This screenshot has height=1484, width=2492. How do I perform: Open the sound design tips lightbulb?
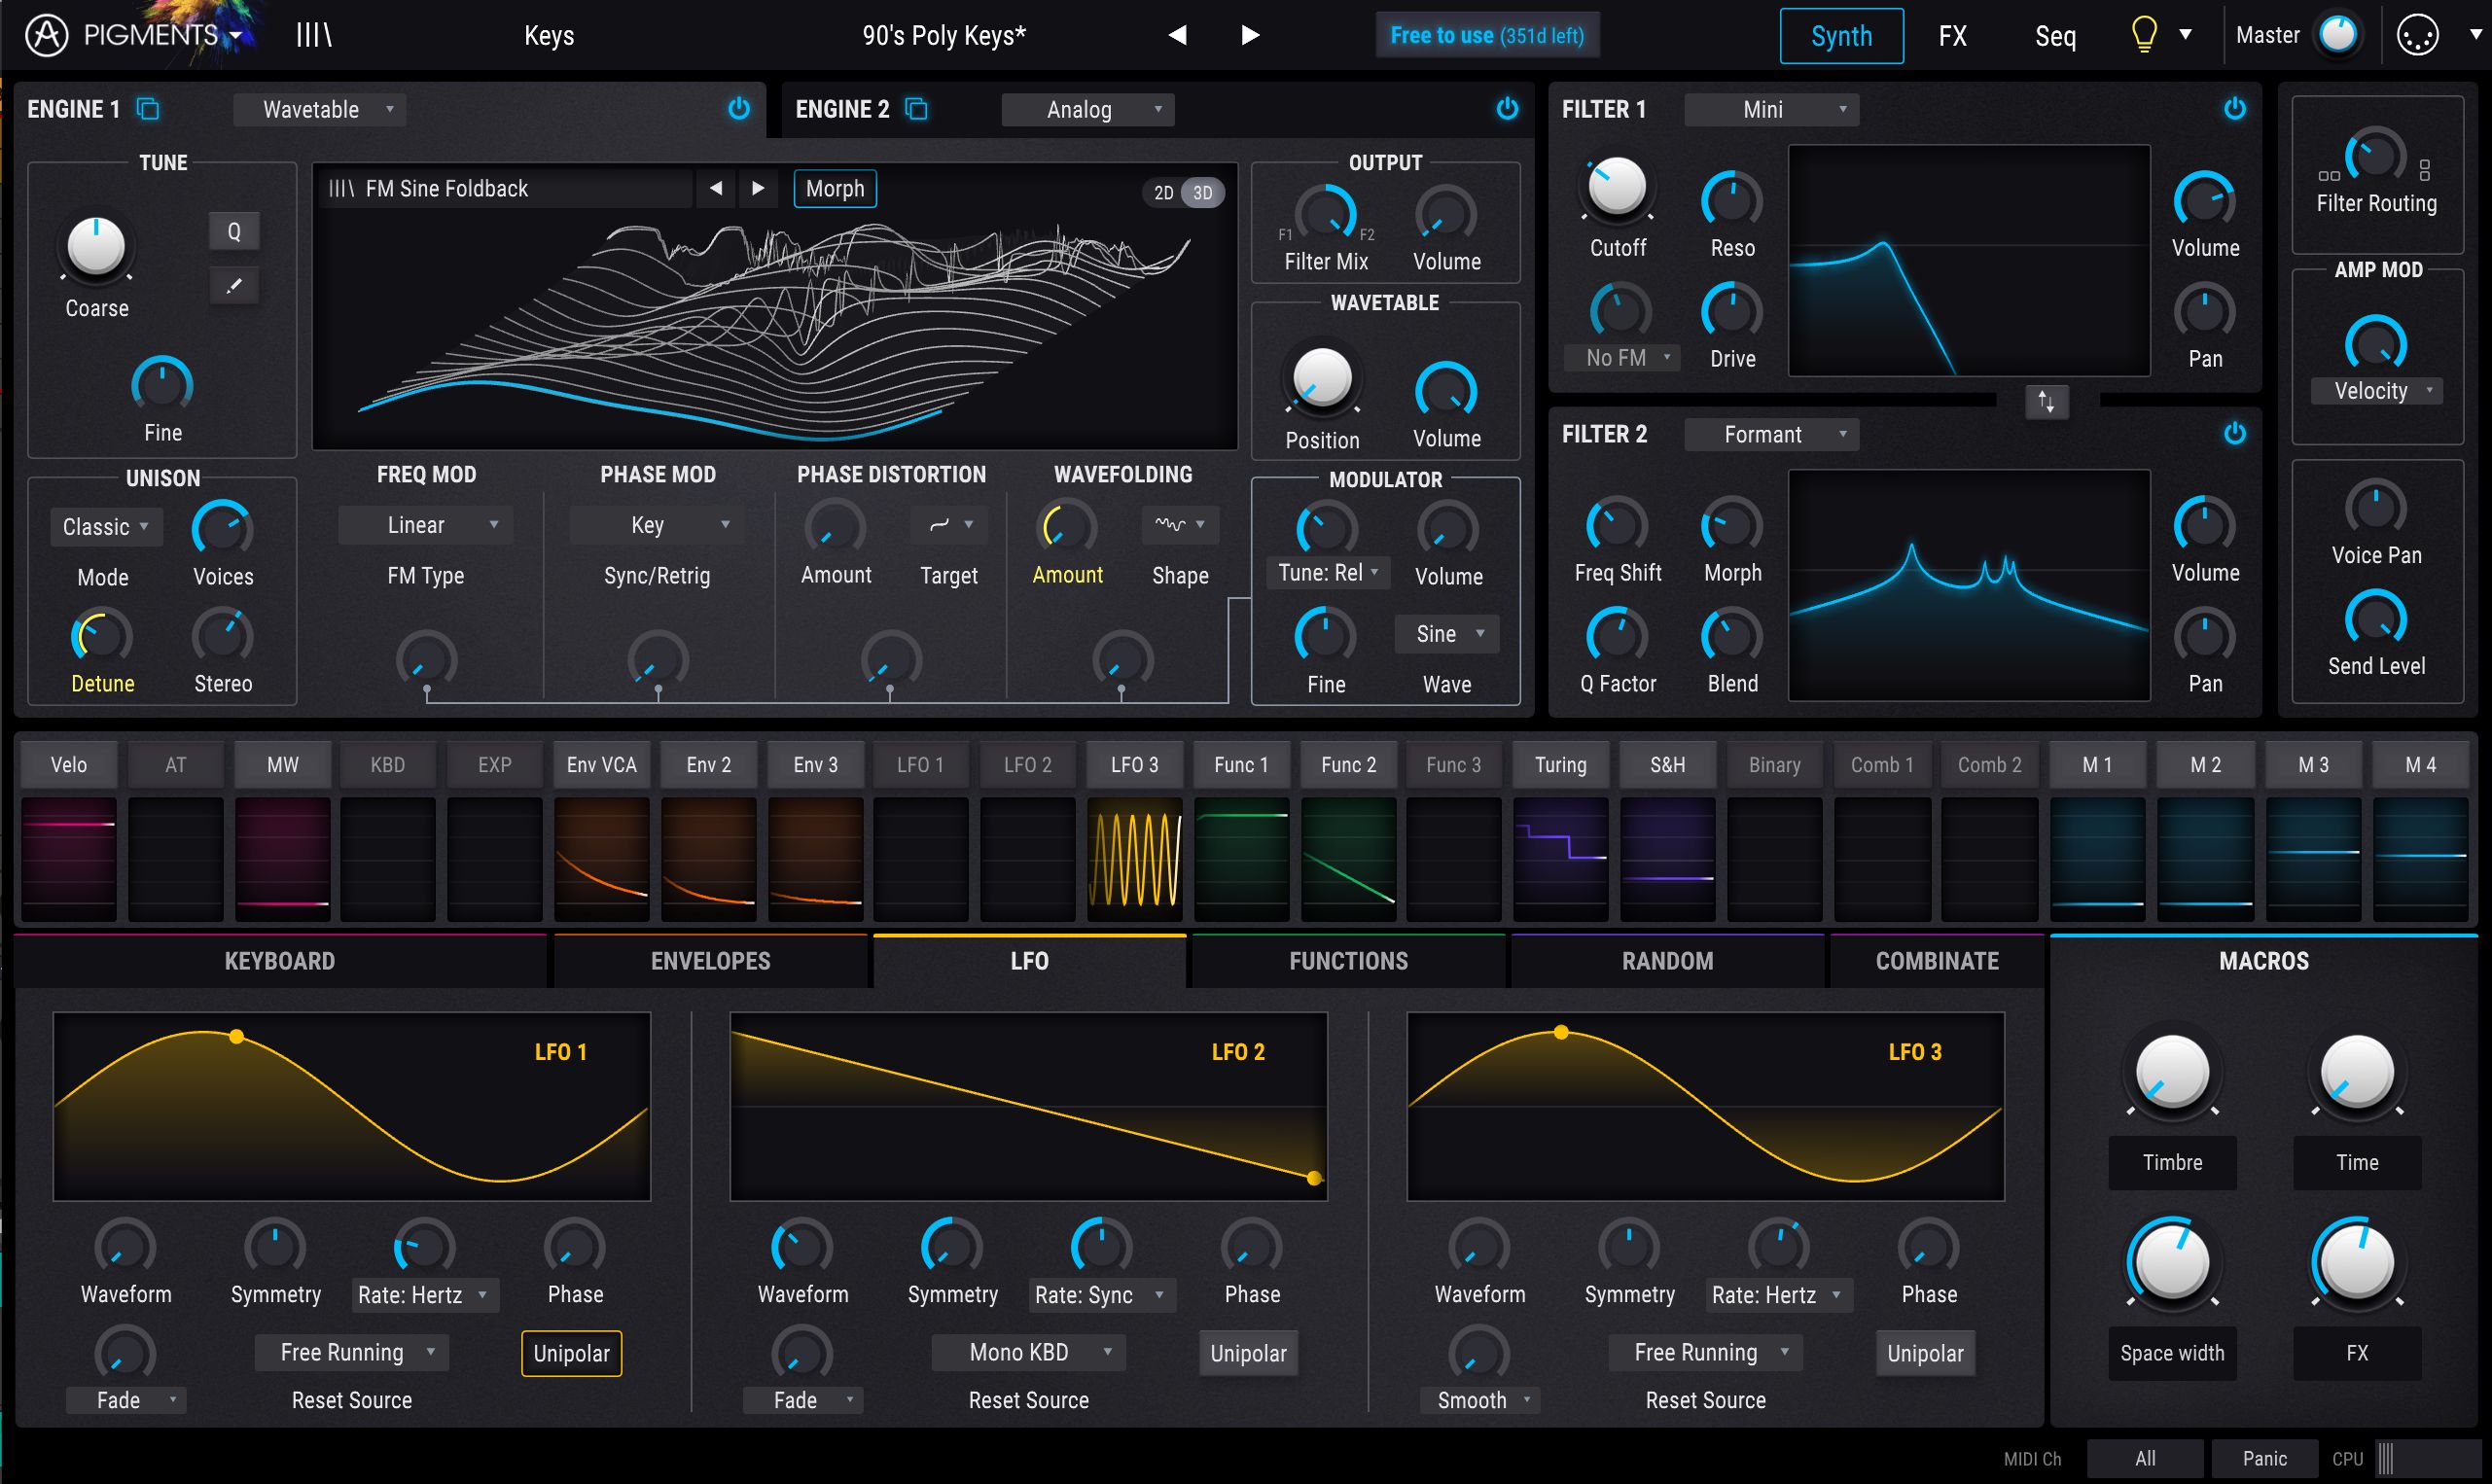2144,35
